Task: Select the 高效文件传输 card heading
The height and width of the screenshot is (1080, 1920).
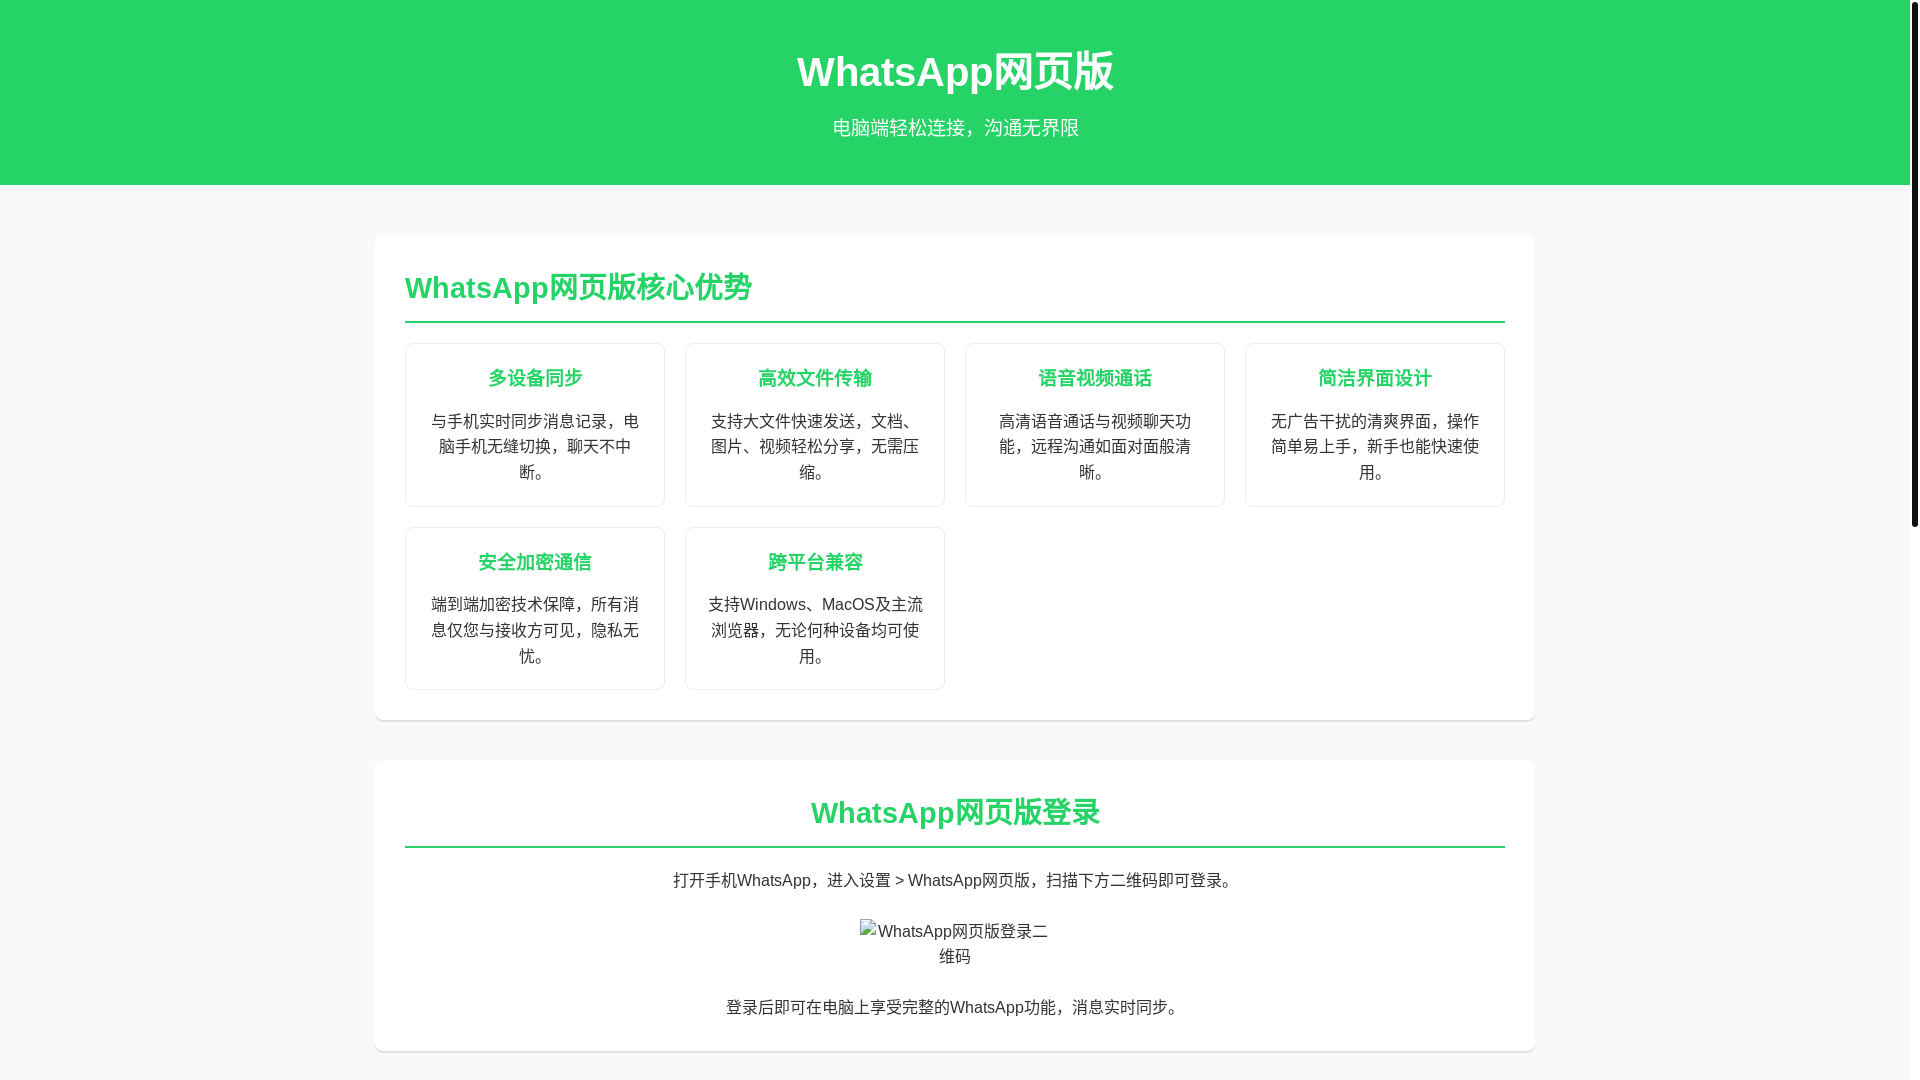Action: pos(815,378)
